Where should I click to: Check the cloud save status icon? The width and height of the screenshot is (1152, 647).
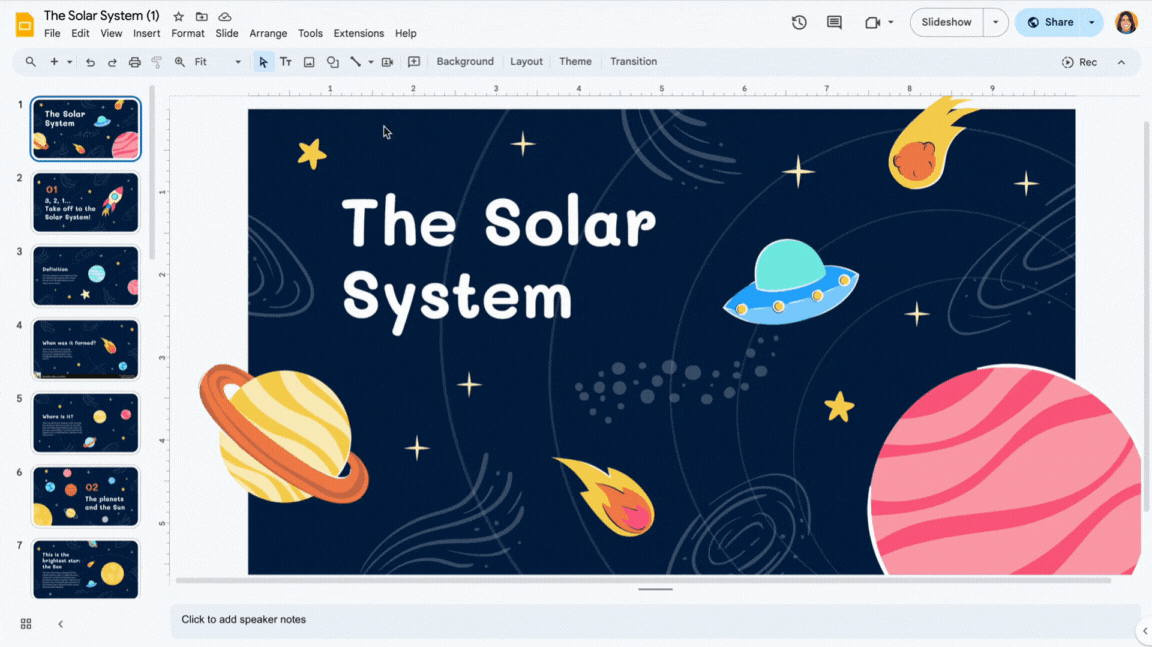point(225,16)
